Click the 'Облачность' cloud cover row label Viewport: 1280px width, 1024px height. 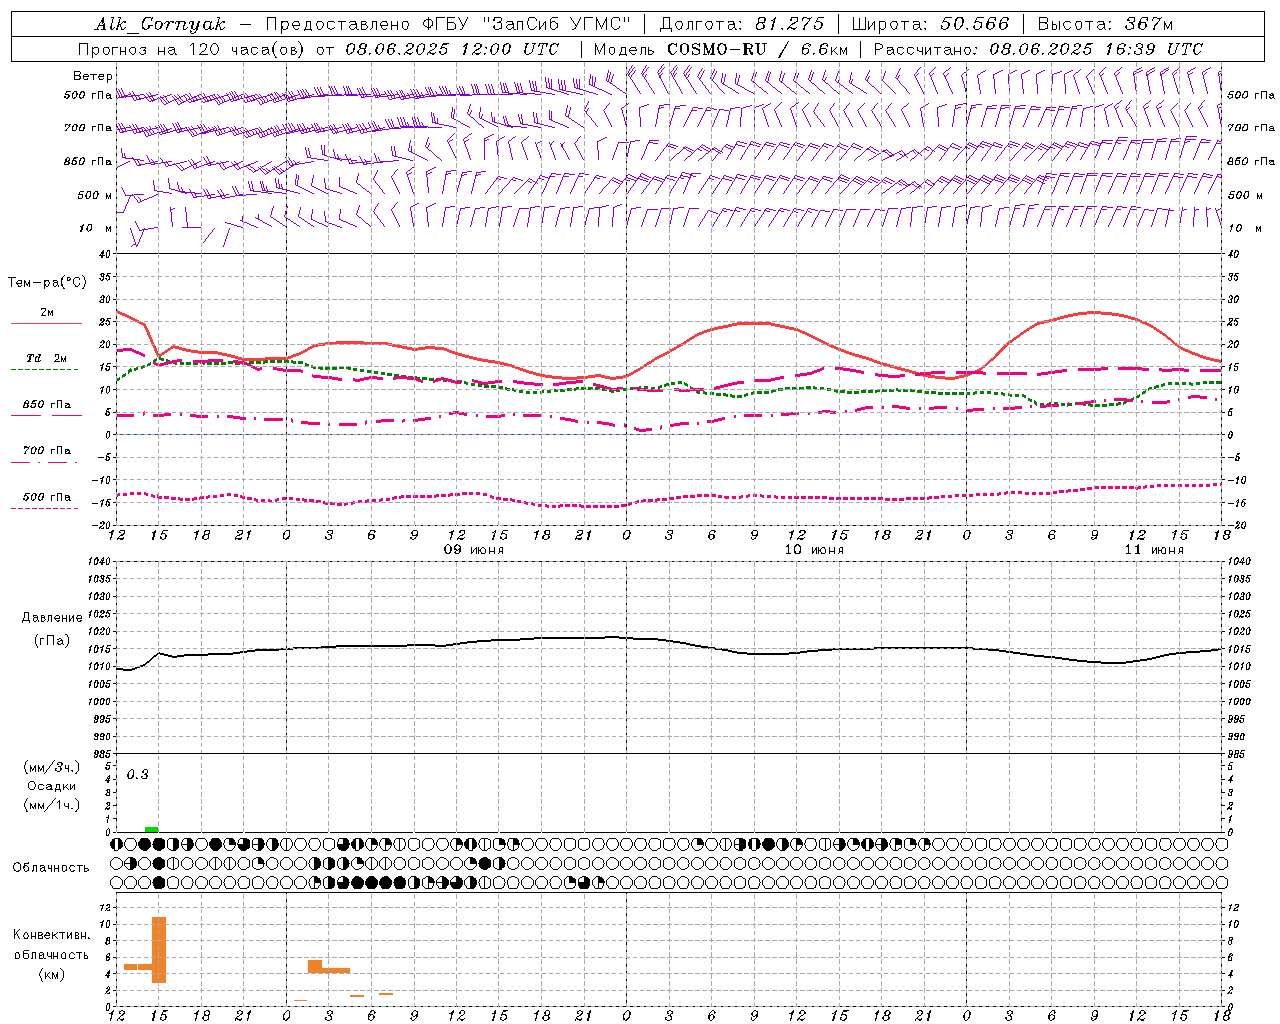click(51, 868)
